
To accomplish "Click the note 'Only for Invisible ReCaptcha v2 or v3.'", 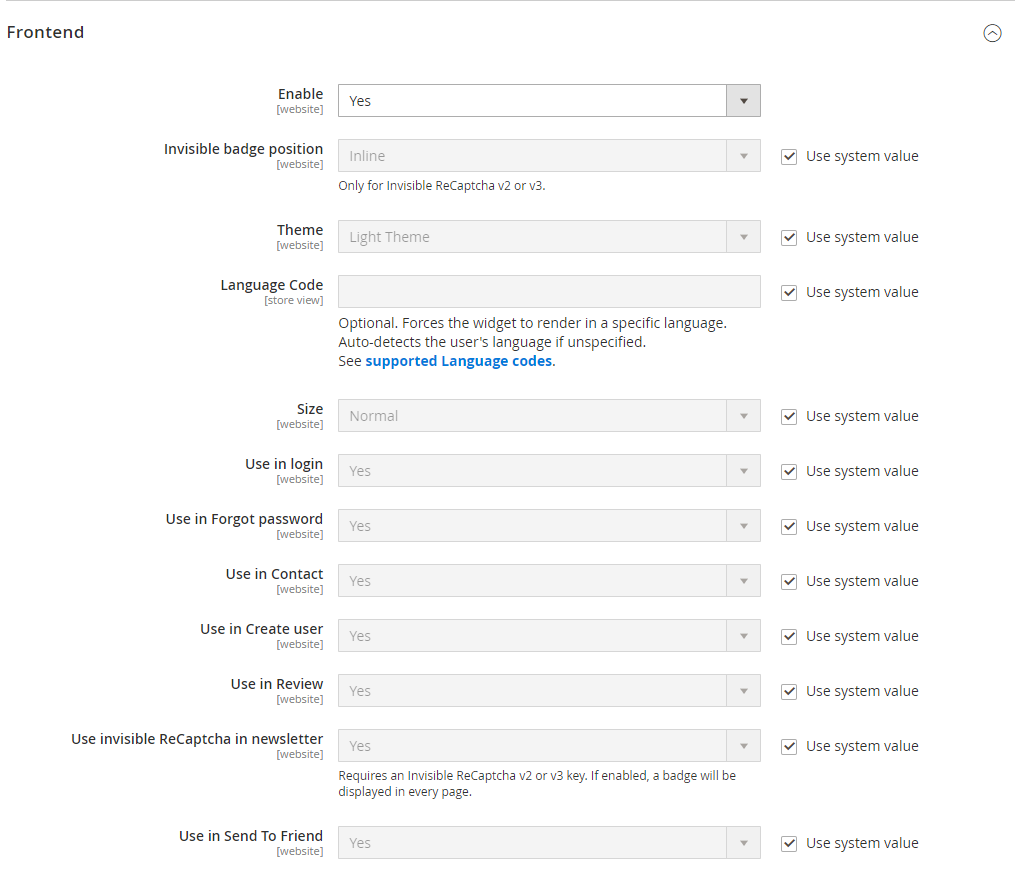I will (x=442, y=186).
